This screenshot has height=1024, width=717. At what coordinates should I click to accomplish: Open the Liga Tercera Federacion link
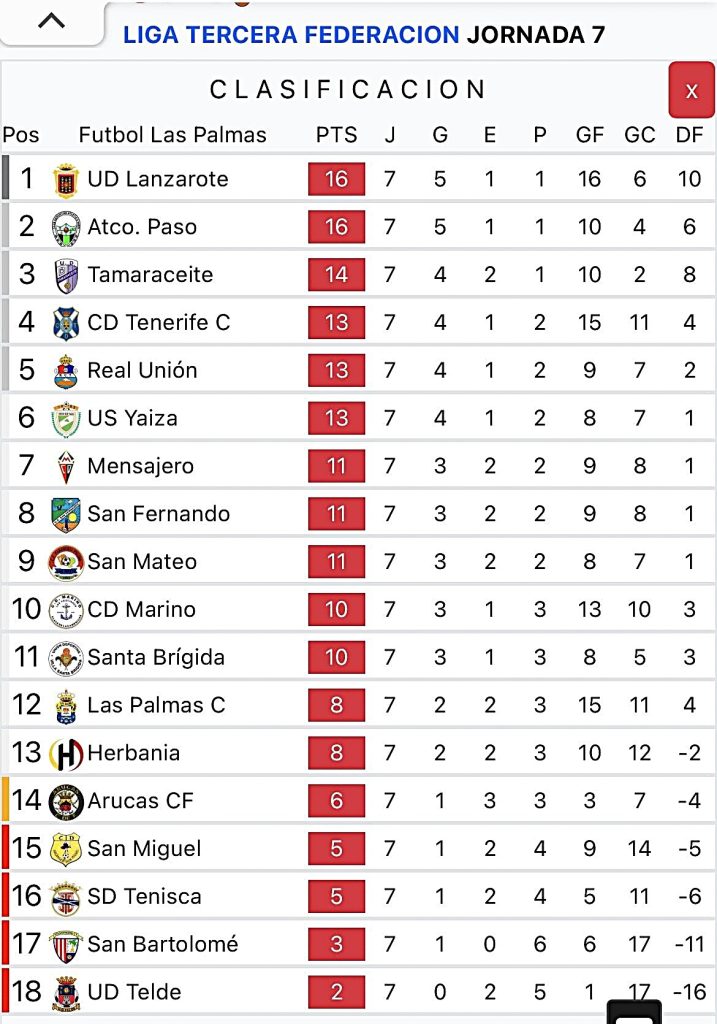coord(291,35)
